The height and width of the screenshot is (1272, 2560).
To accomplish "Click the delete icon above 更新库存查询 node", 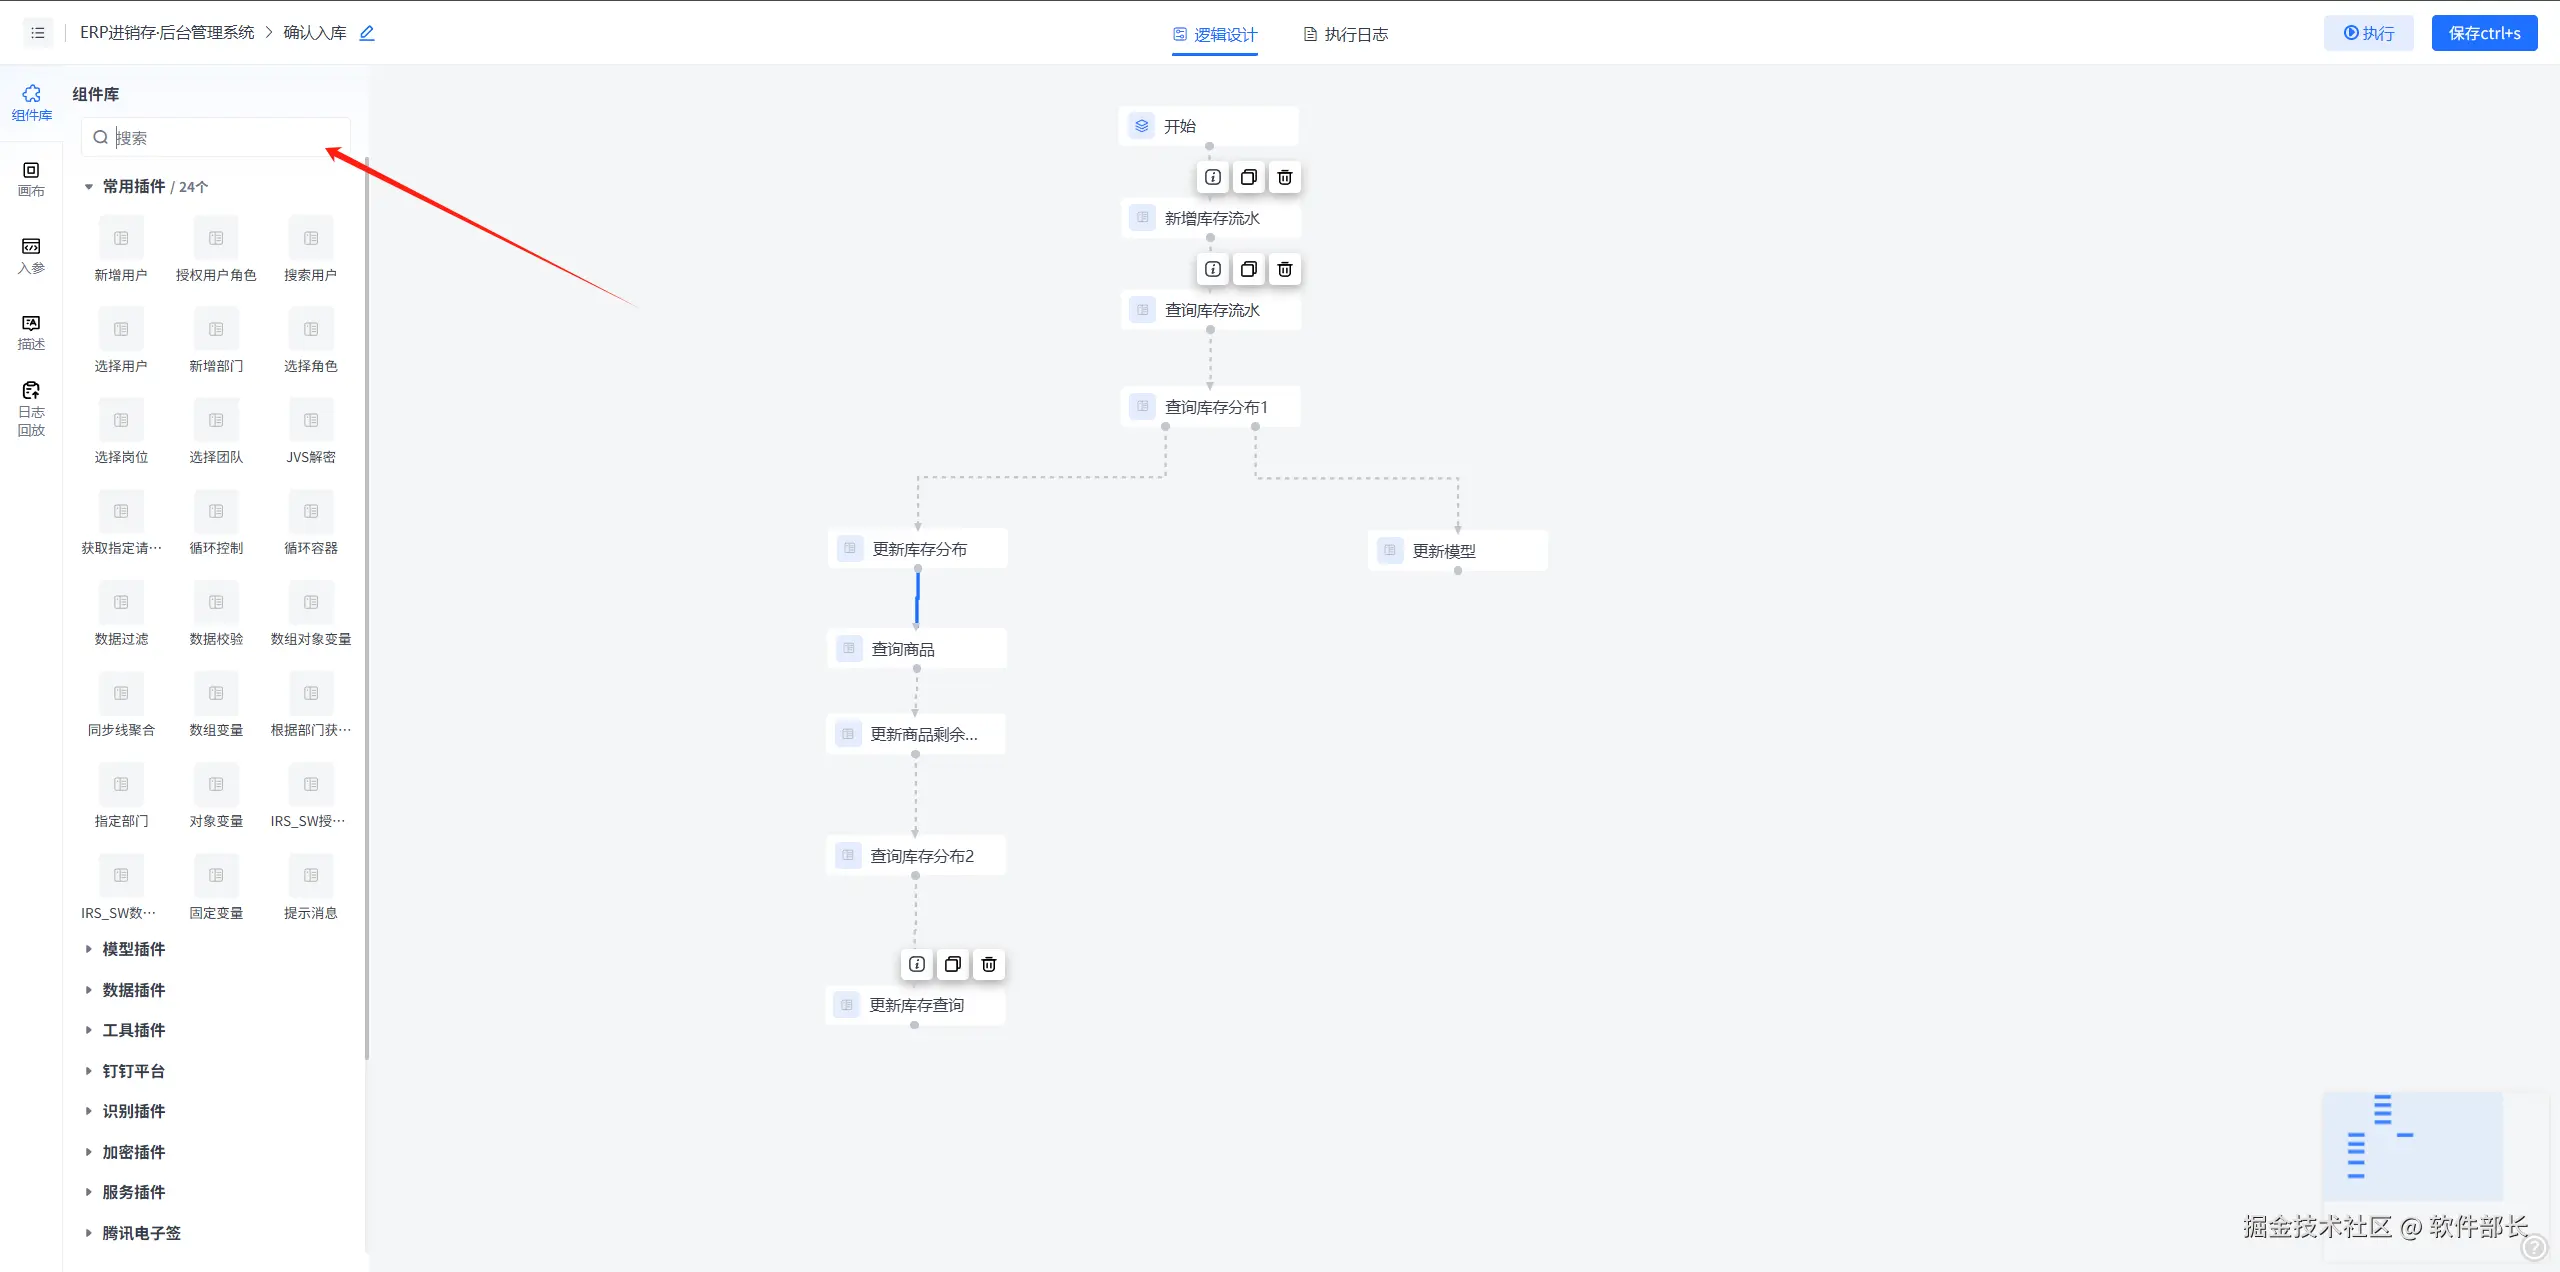I will (988, 964).
